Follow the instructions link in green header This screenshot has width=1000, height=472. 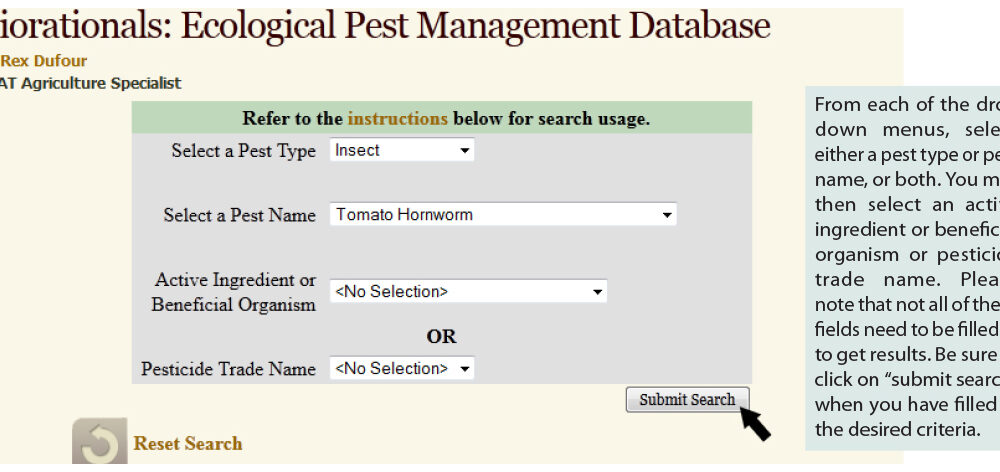point(397,119)
